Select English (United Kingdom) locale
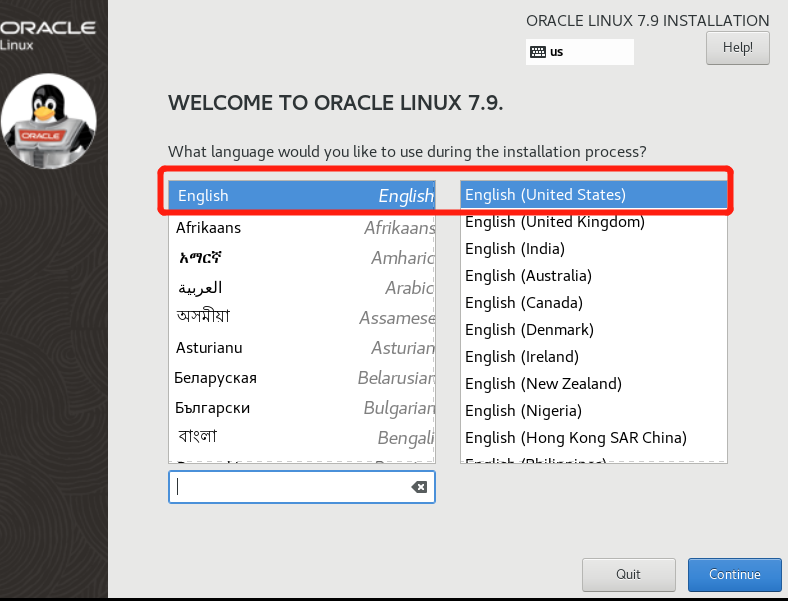Screen dimensions: 788x601 click(x=594, y=222)
